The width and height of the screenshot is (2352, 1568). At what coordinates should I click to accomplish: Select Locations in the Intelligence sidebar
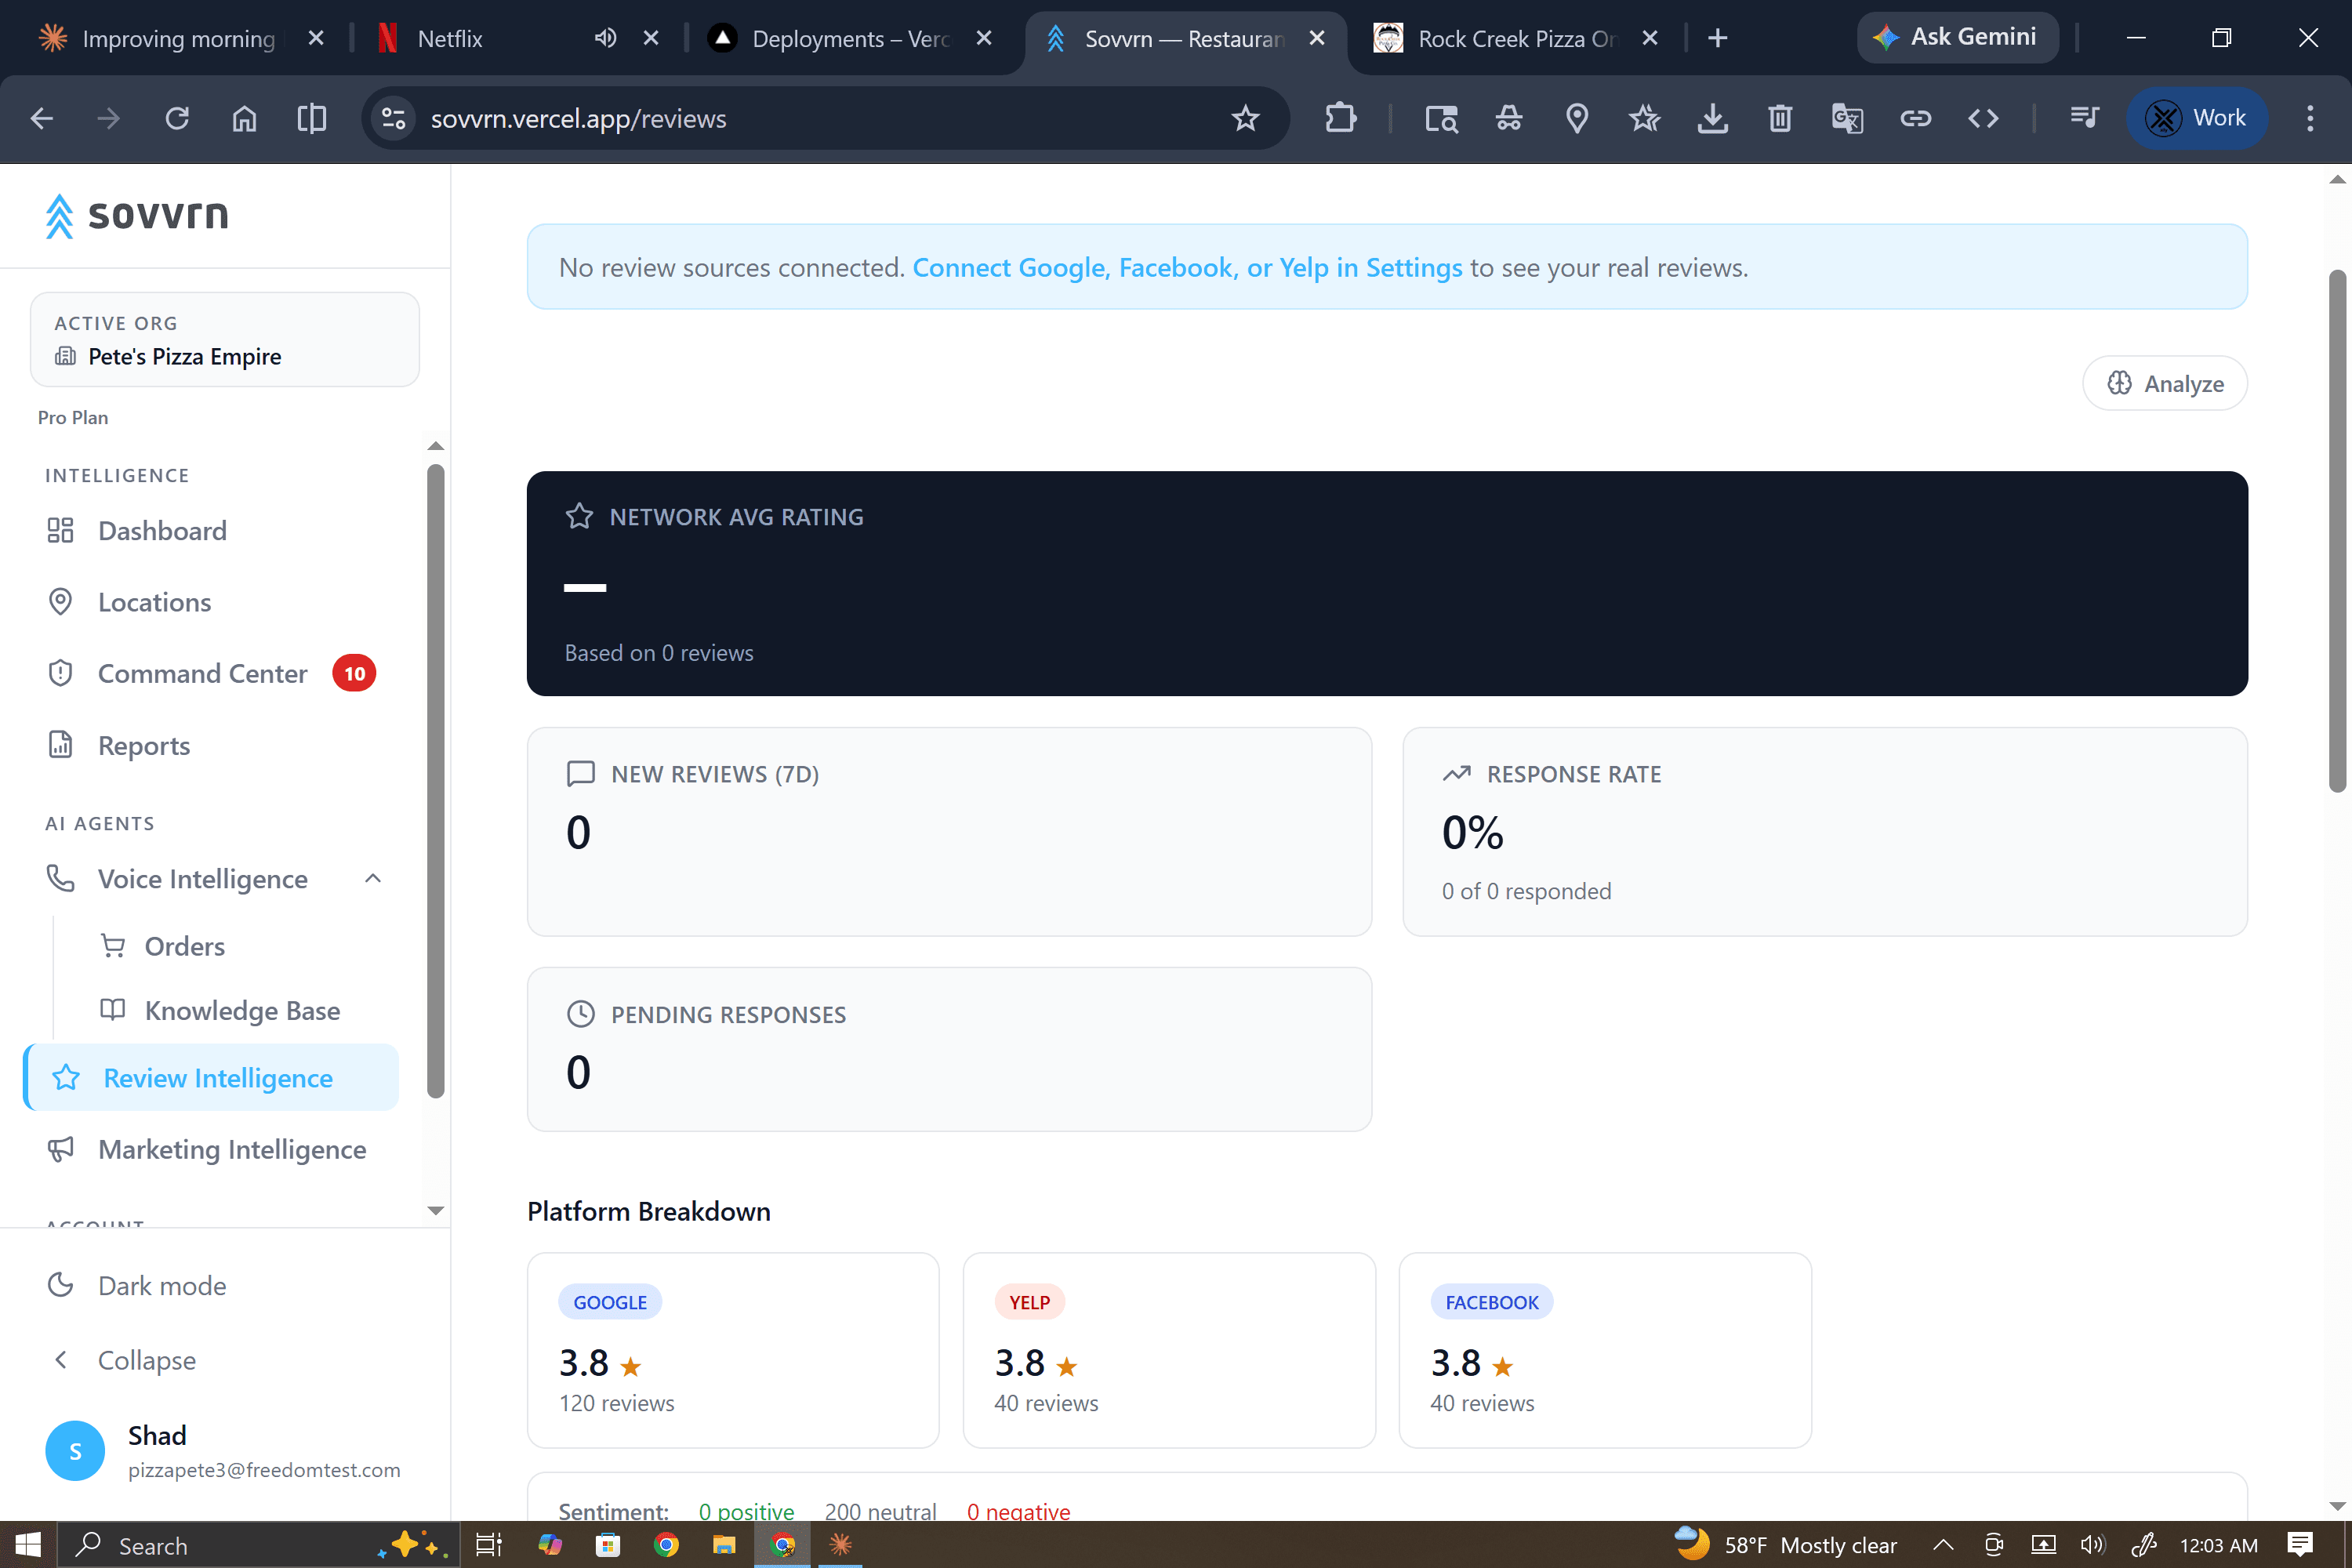click(154, 602)
